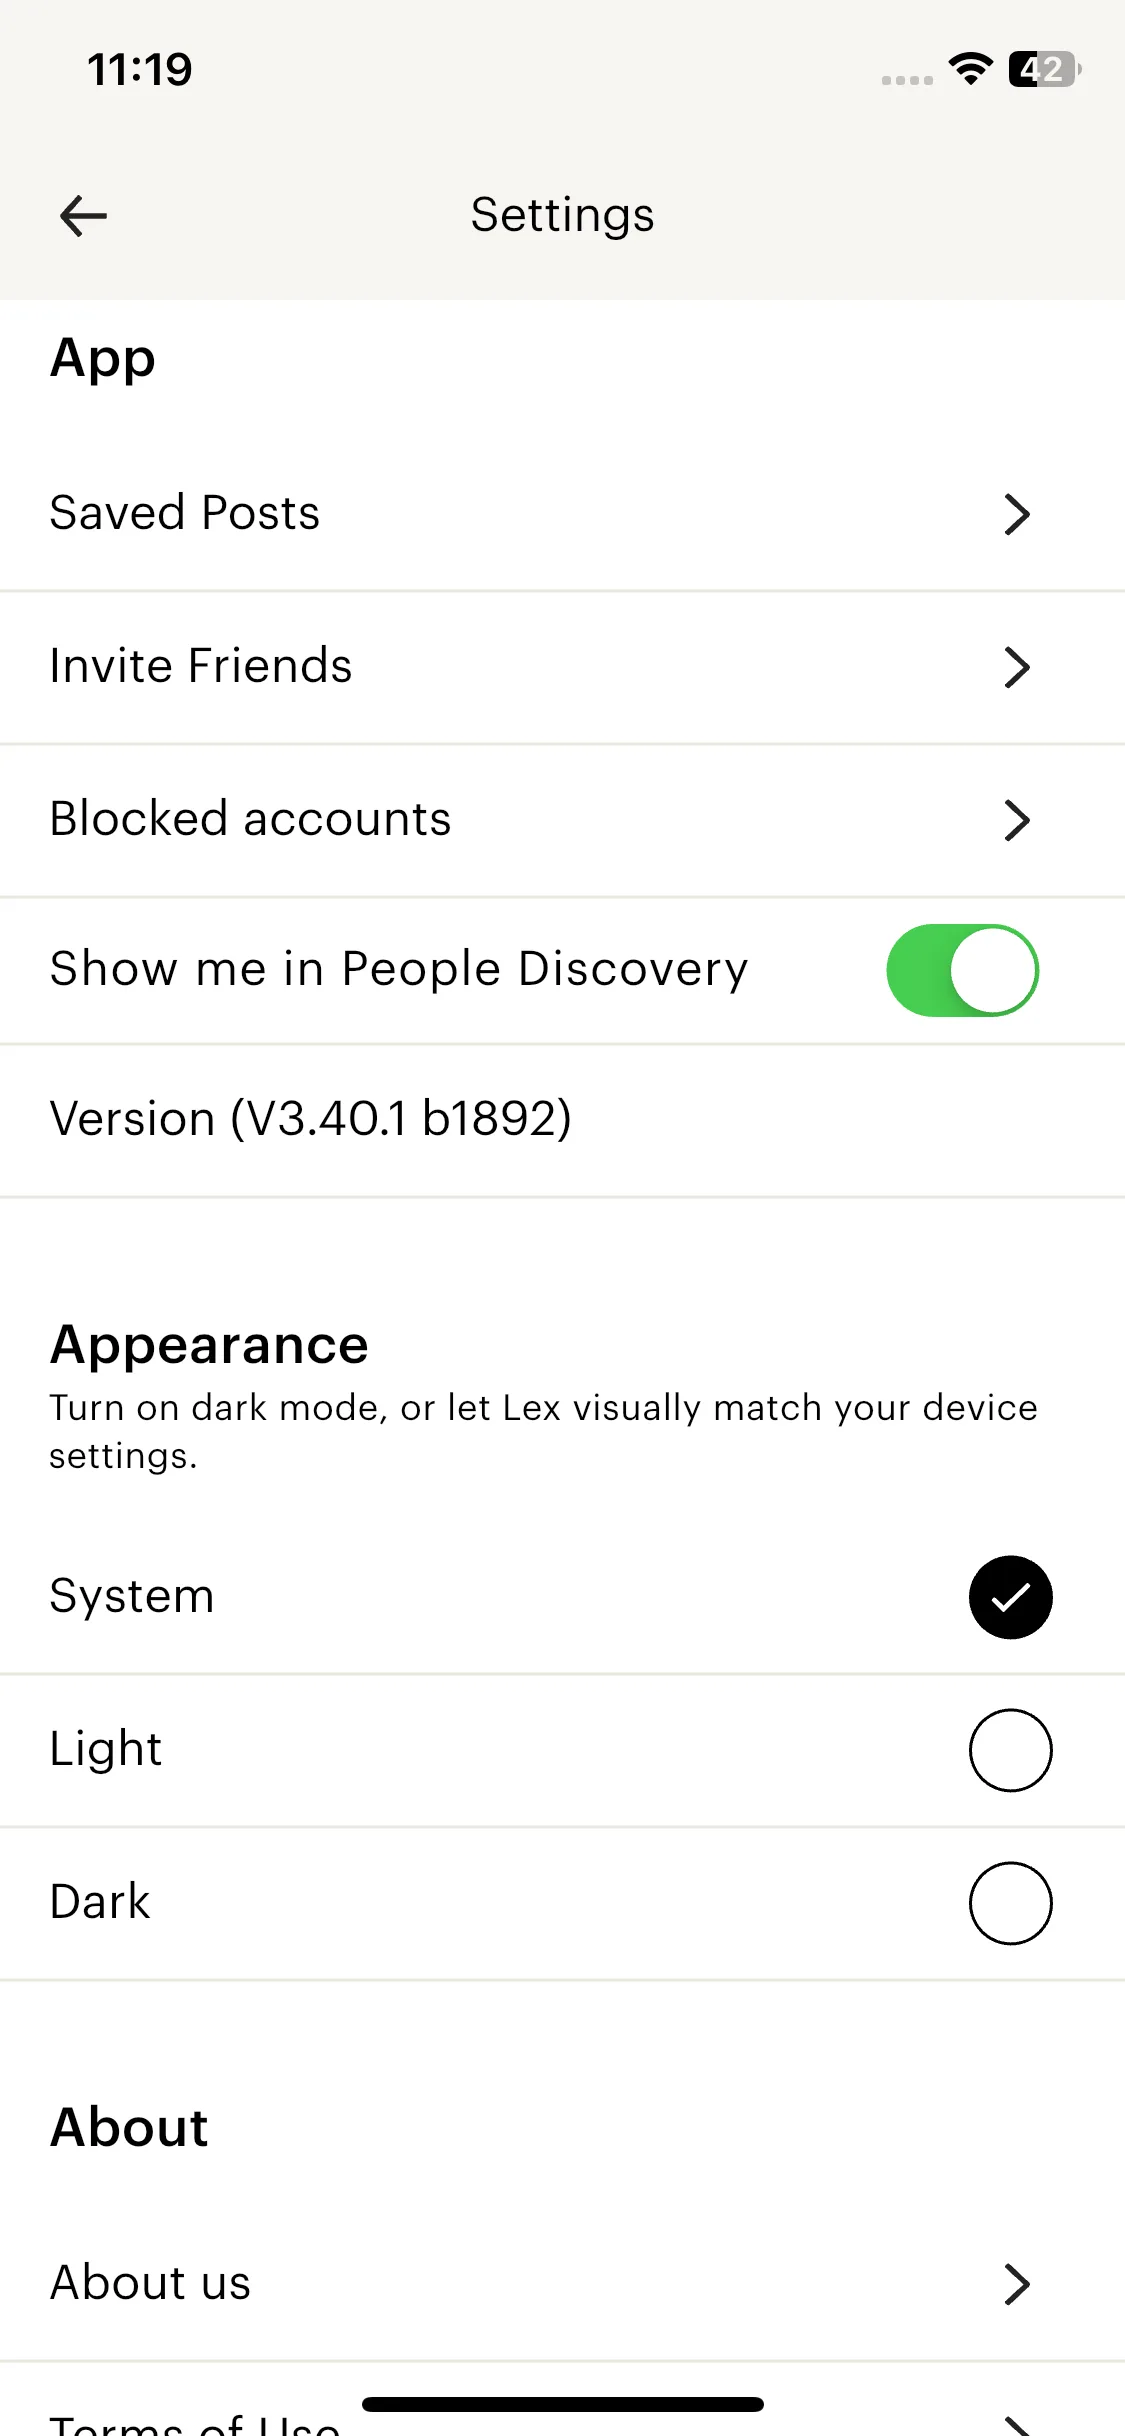Choose the System appearance label
This screenshot has width=1125, height=2436.
coord(132,1596)
